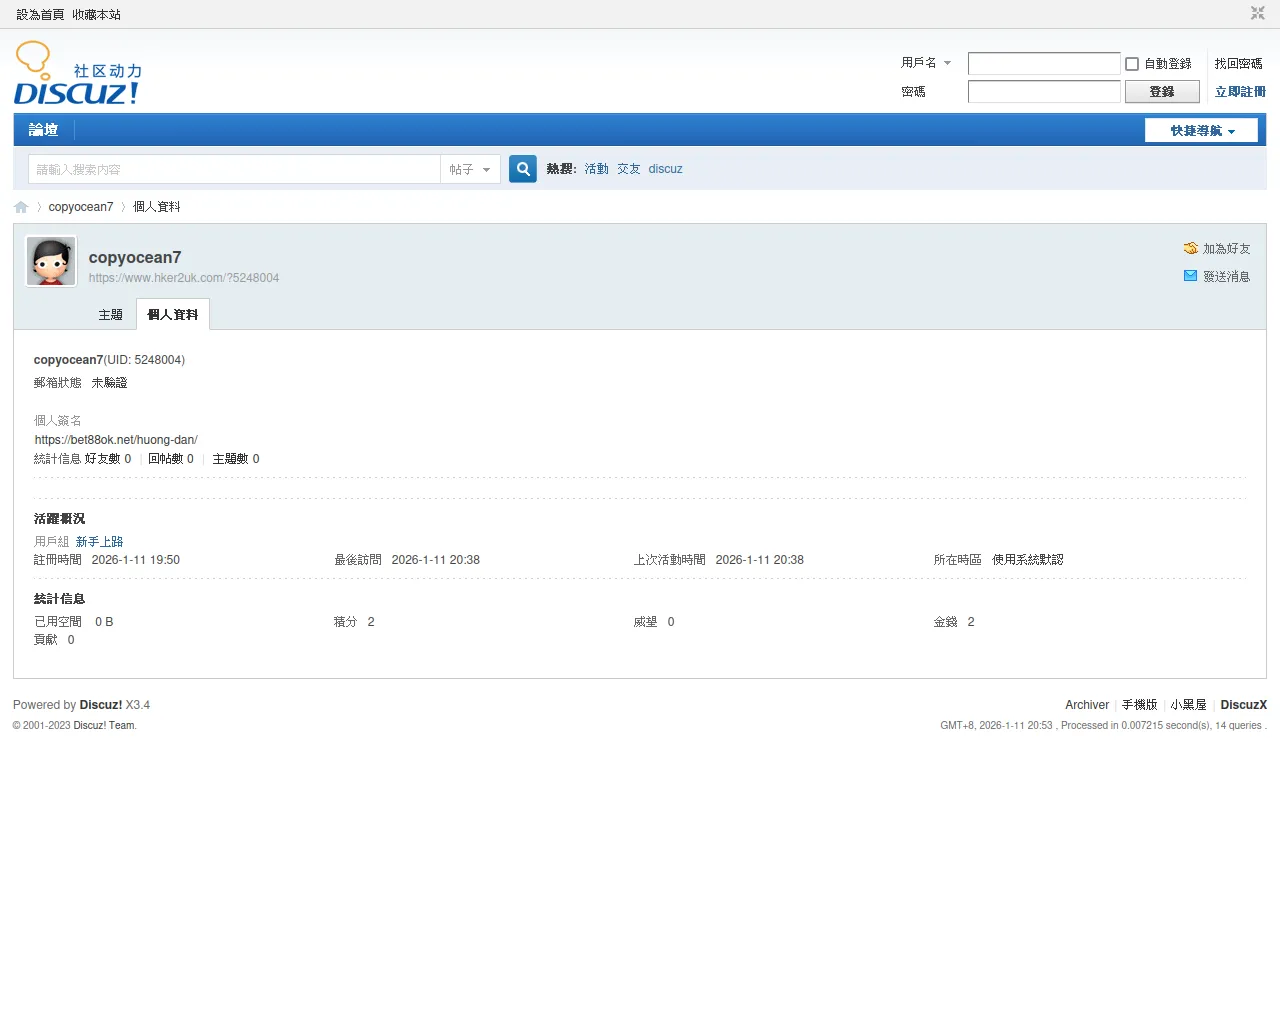Viewport: 1280px width, 1024px height.
Task: Click the widescreen toggle icon at top right
Action: point(1257,13)
